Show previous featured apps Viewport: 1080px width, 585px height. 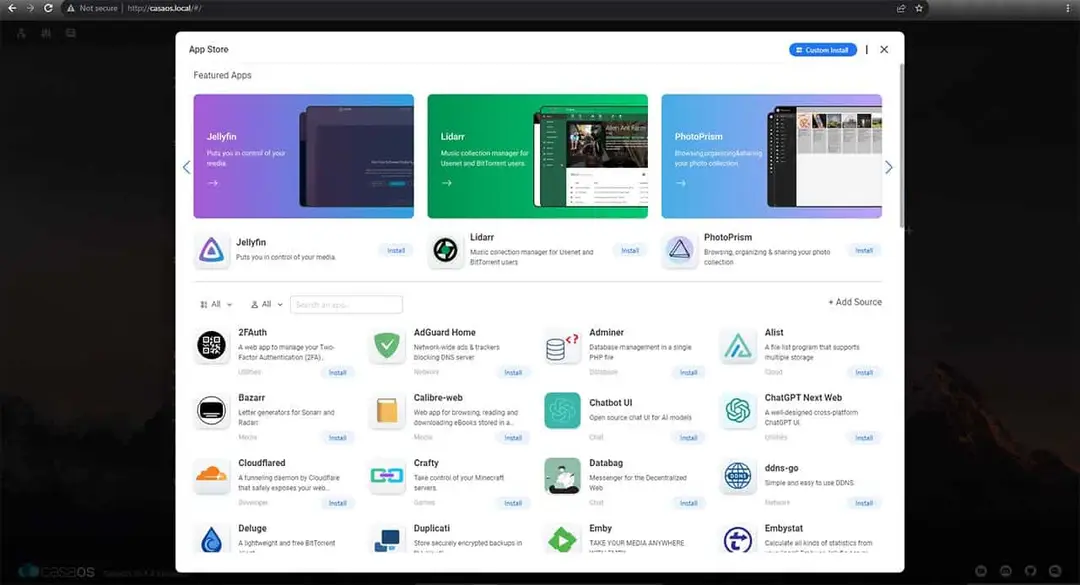click(x=187, y=167)
